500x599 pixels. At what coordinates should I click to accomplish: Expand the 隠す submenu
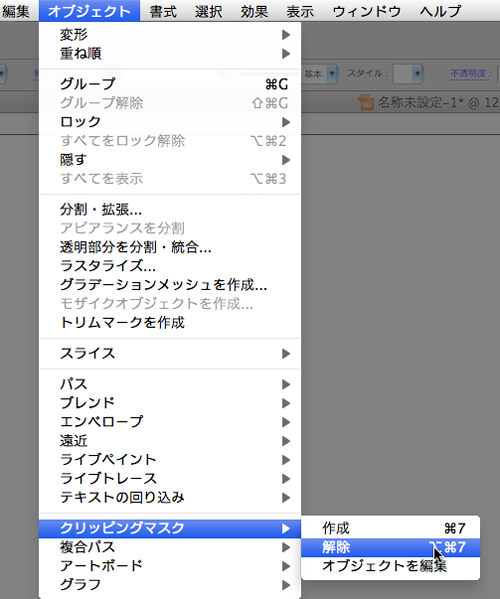point(170,159)
